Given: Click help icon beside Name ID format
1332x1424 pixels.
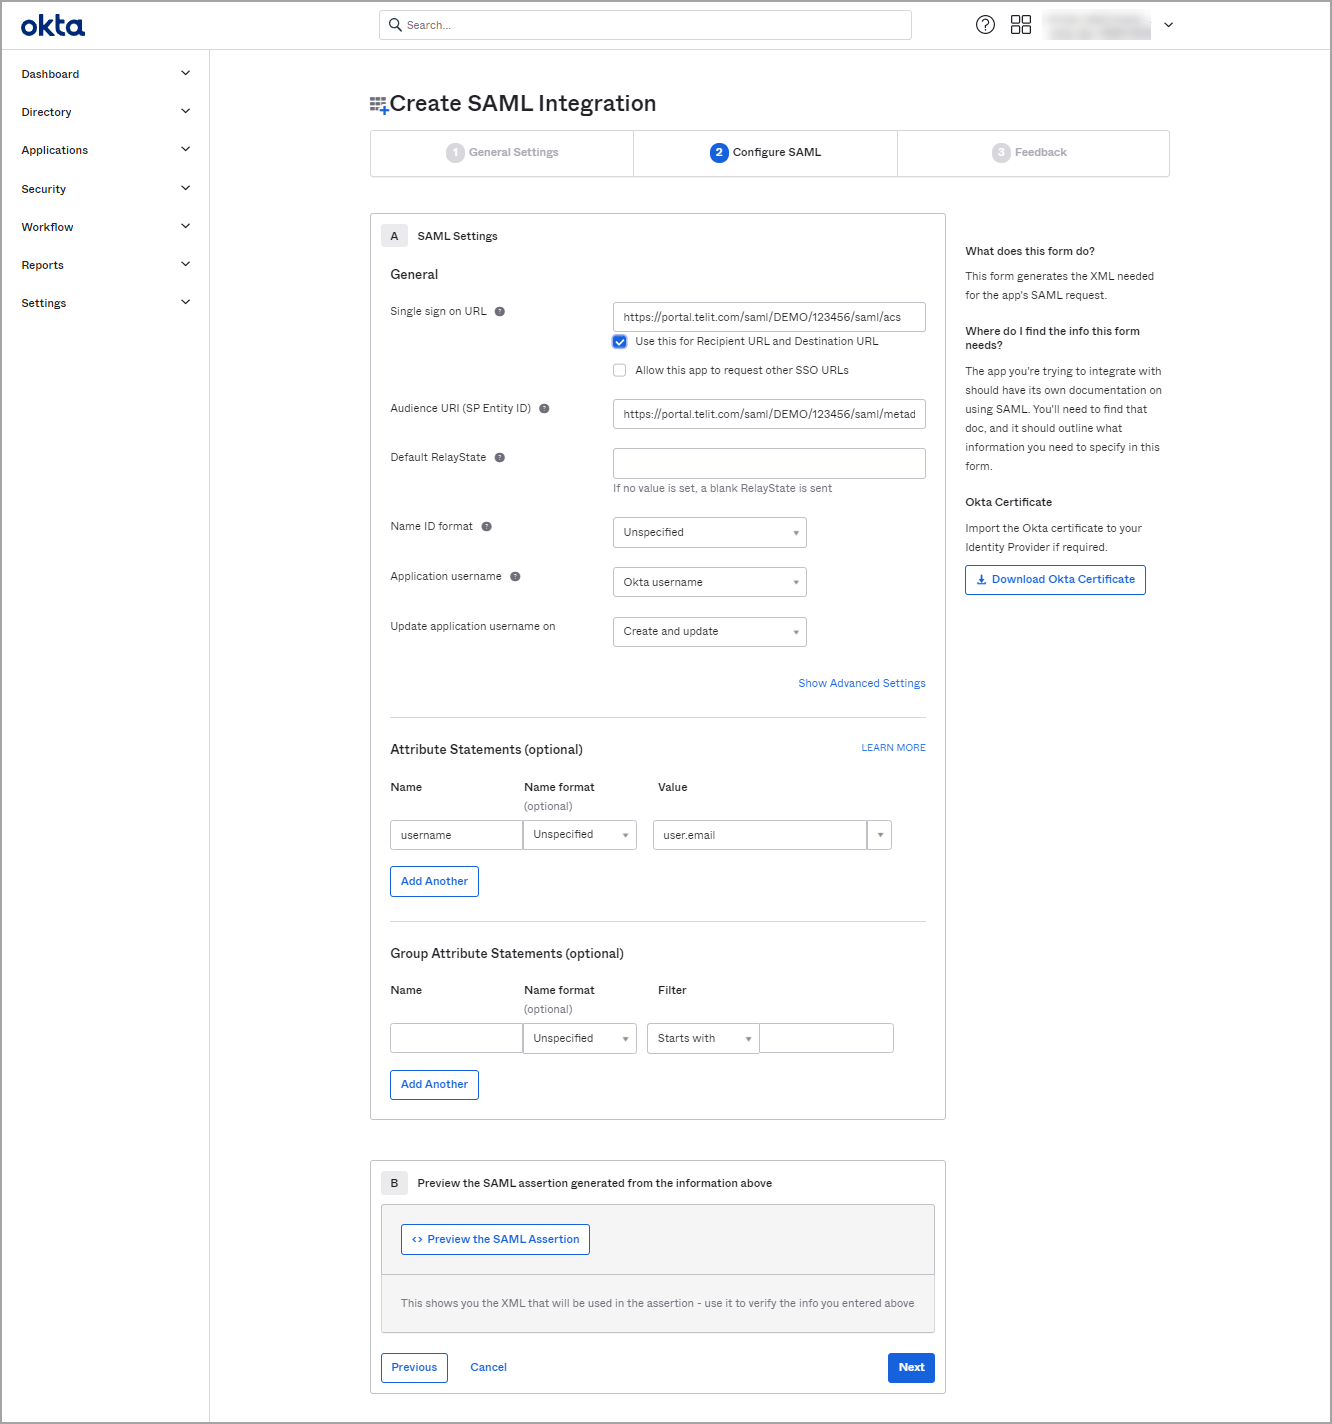Looking at the screenshot, I should (486, 527).
